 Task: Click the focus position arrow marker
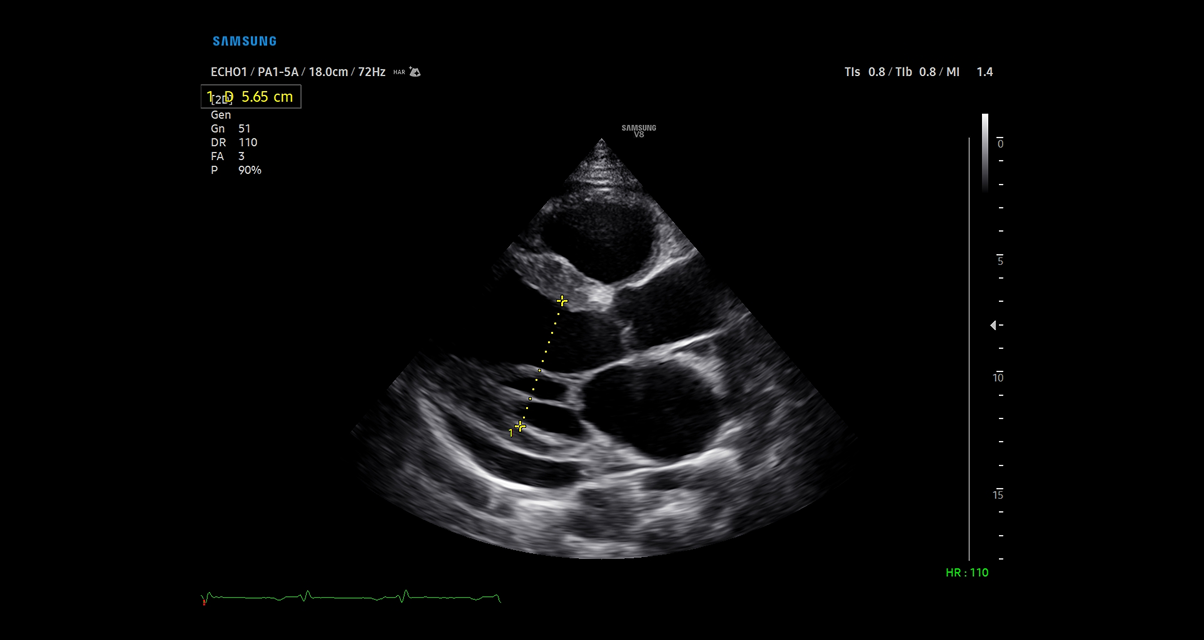991,324
